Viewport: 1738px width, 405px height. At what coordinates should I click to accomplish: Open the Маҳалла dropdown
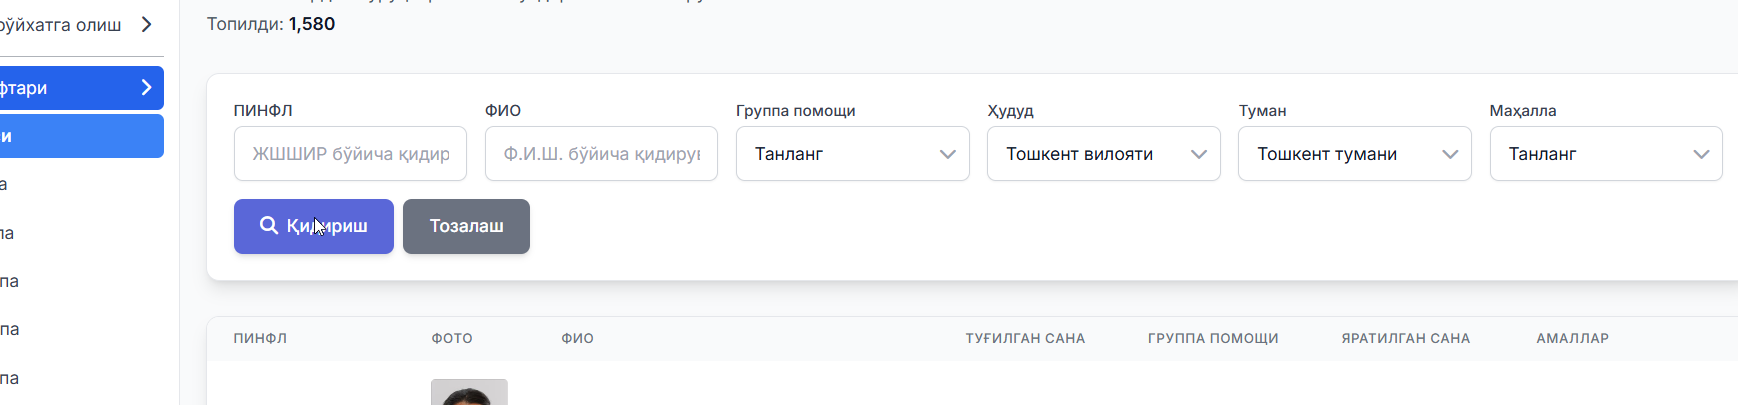tap(1605, 154)
